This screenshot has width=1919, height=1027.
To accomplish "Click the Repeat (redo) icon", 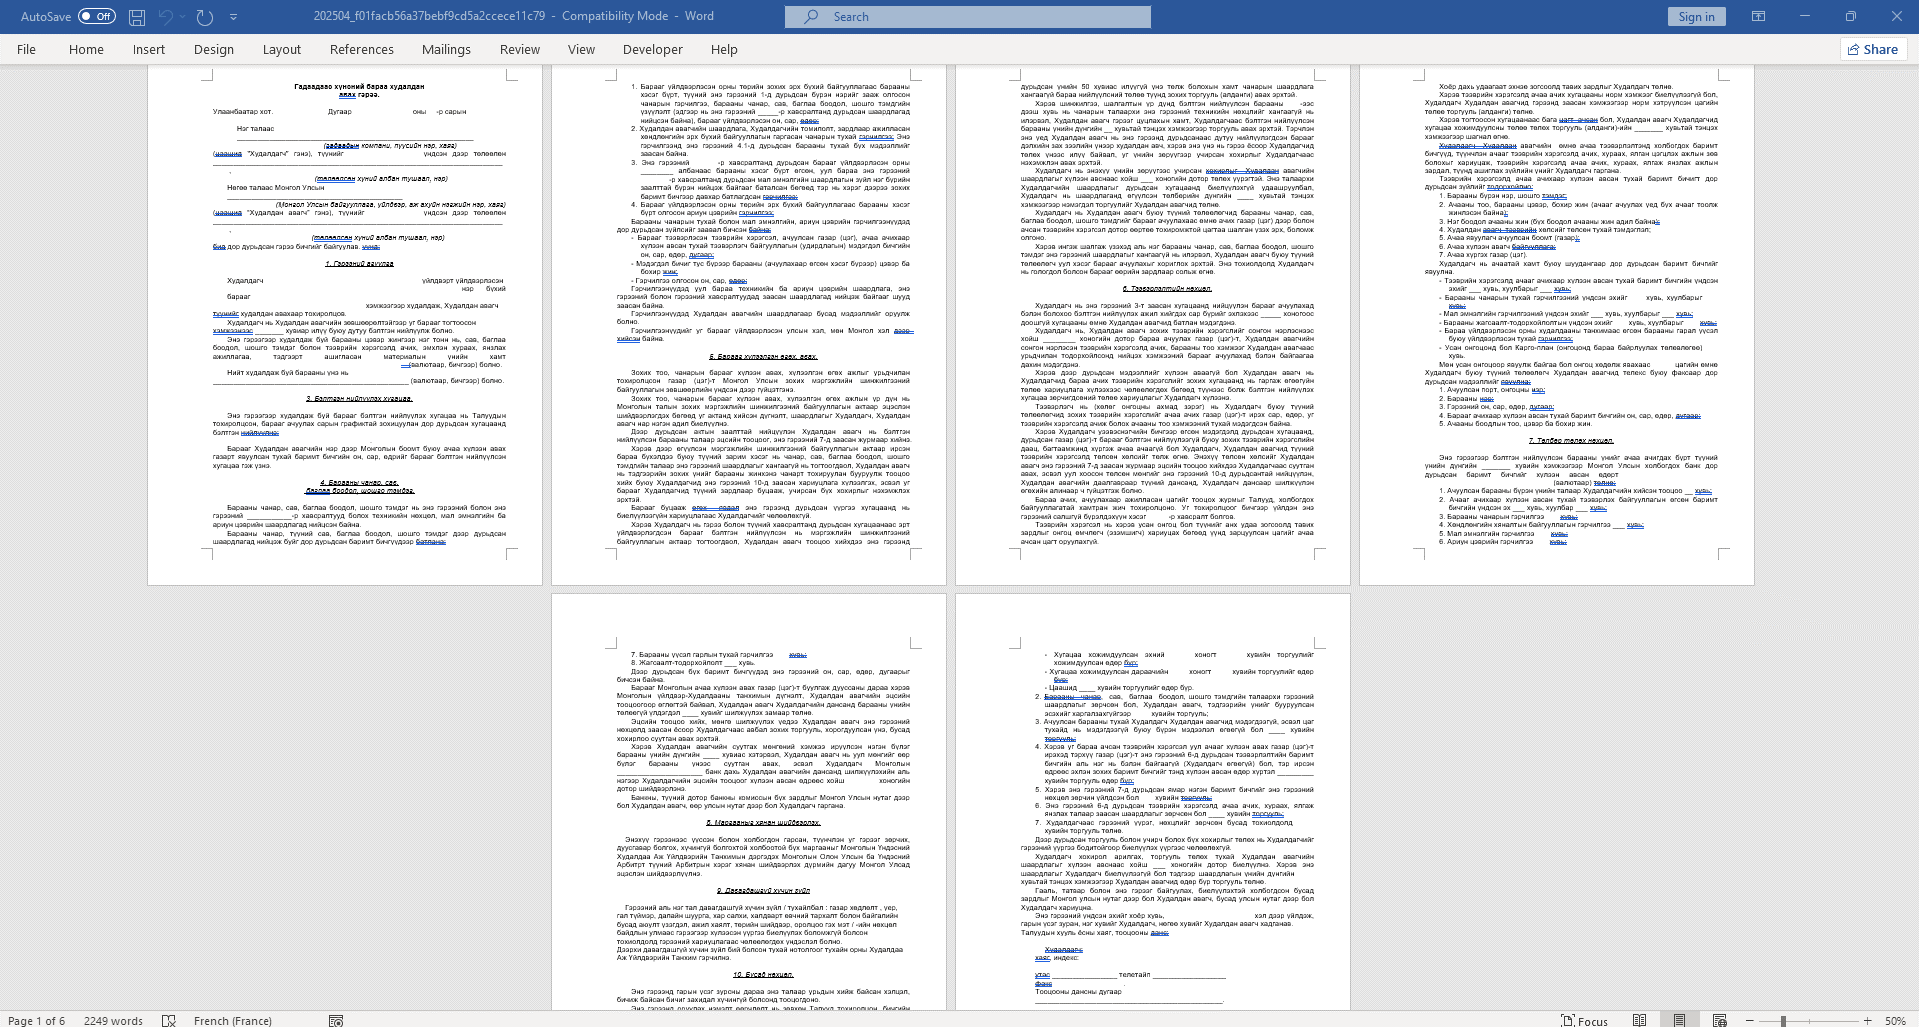I will (x=205, y=17).
